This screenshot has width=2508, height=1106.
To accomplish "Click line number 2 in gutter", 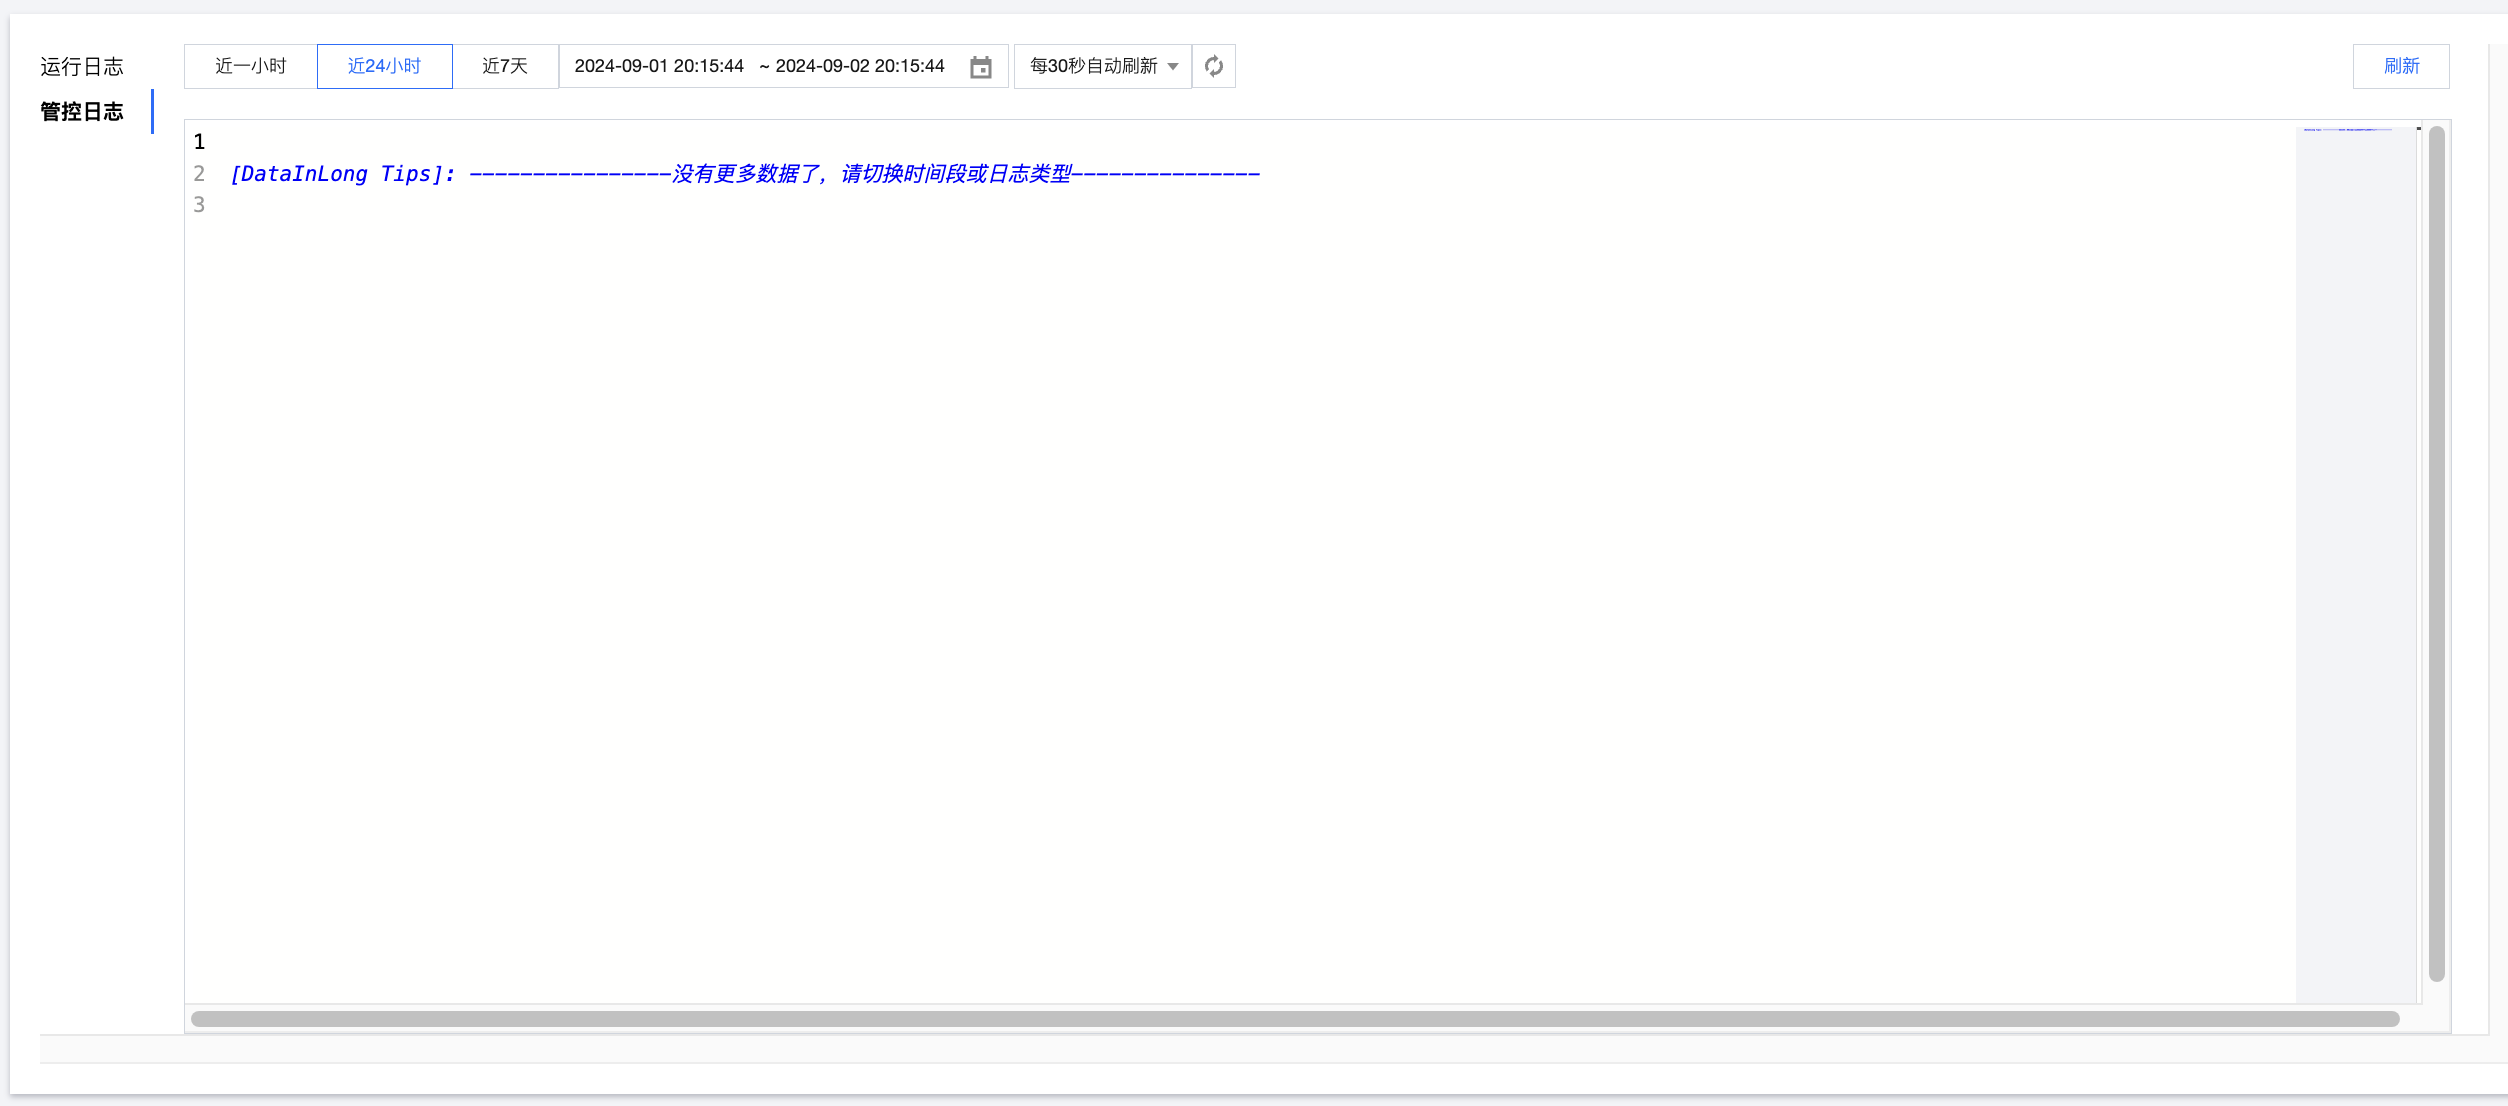I will pos(199,174).
